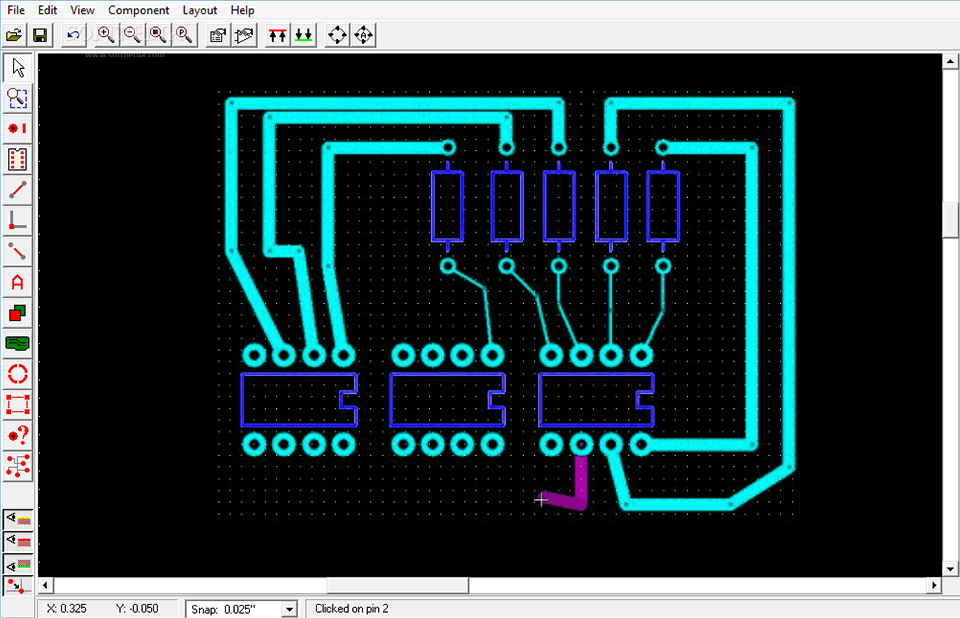The height and width of the screenshot is (618, 960).
Task: Click the zoom in magnifier
Action: pos(106,35)
